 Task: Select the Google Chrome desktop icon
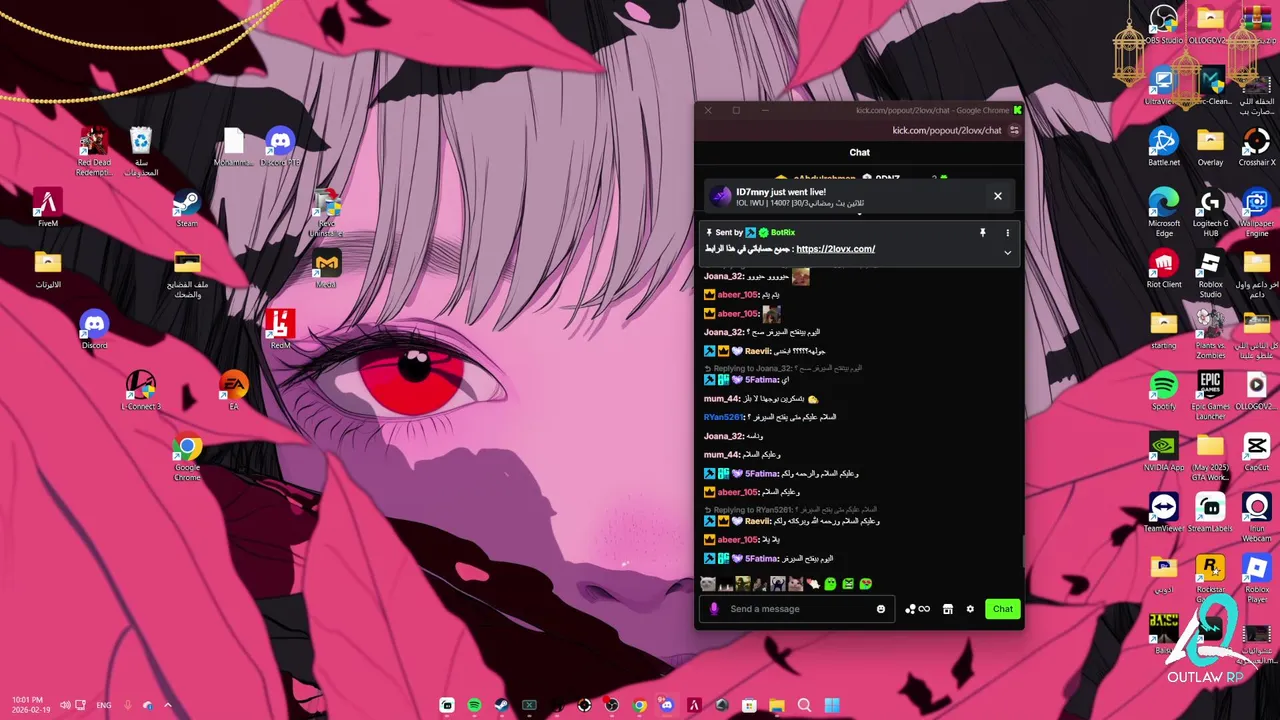187,457
